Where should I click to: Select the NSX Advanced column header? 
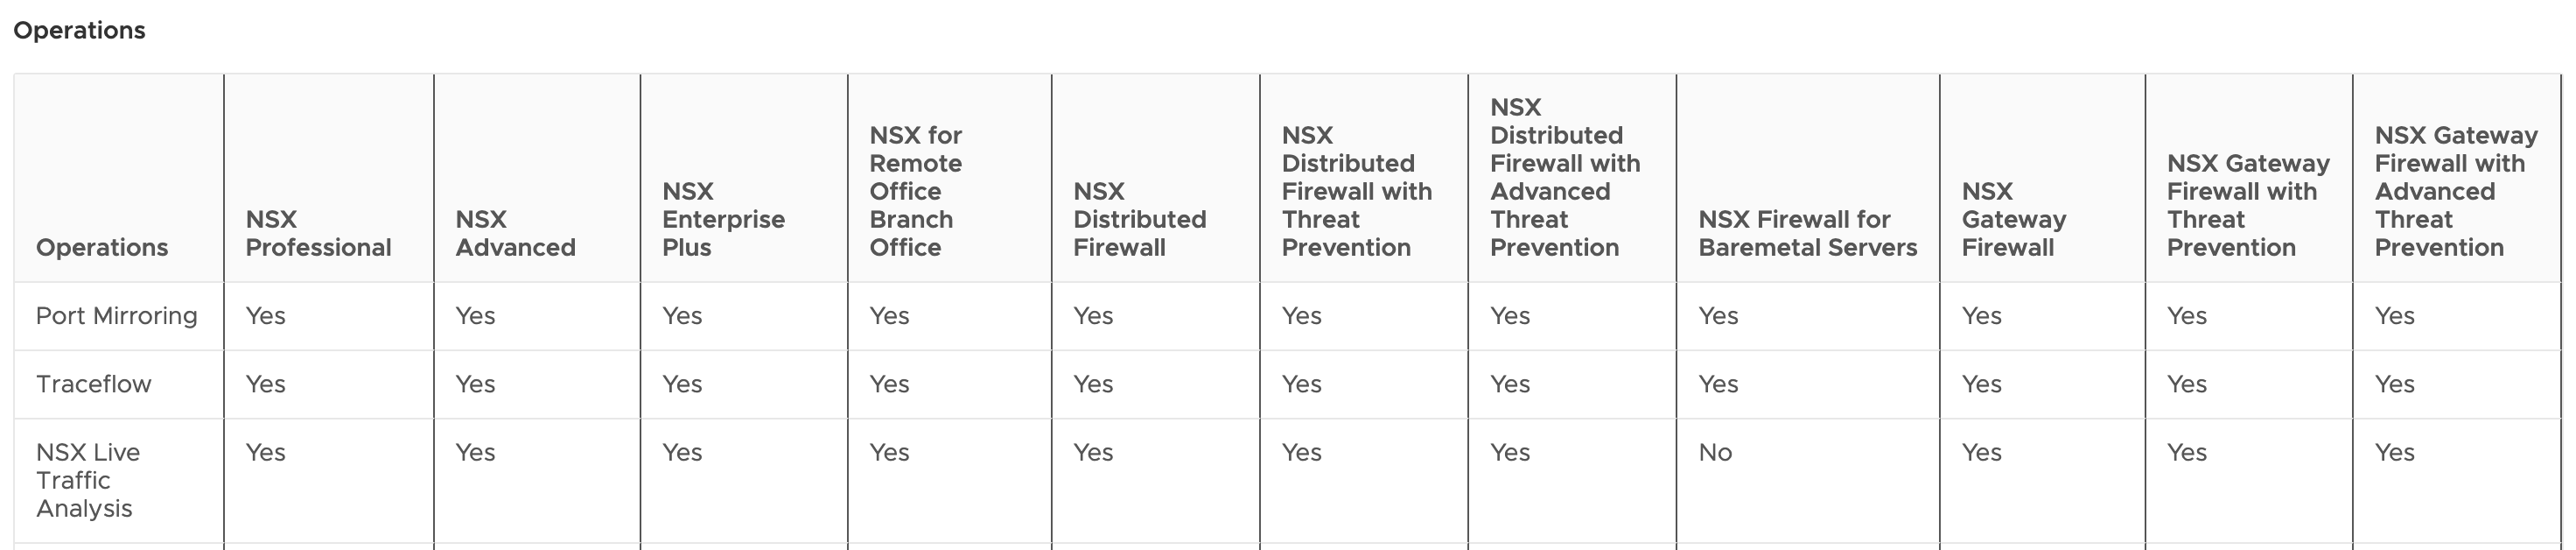point(515,233)
